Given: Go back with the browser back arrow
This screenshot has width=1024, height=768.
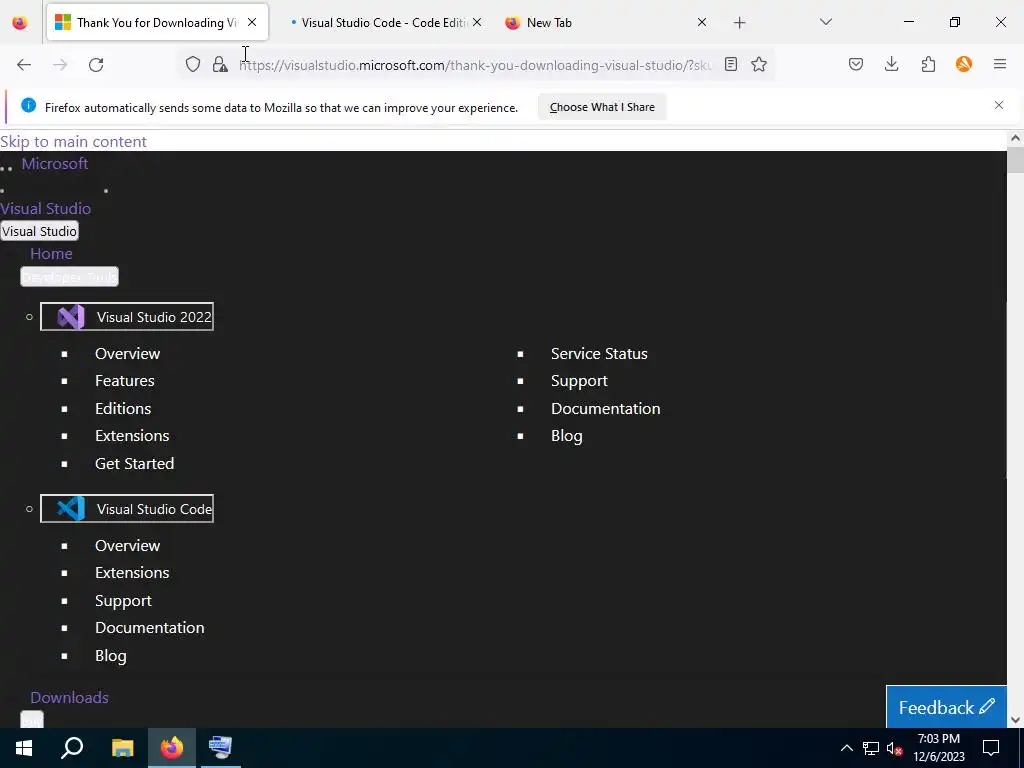Looking at the screenshot, I should [24, 64].
